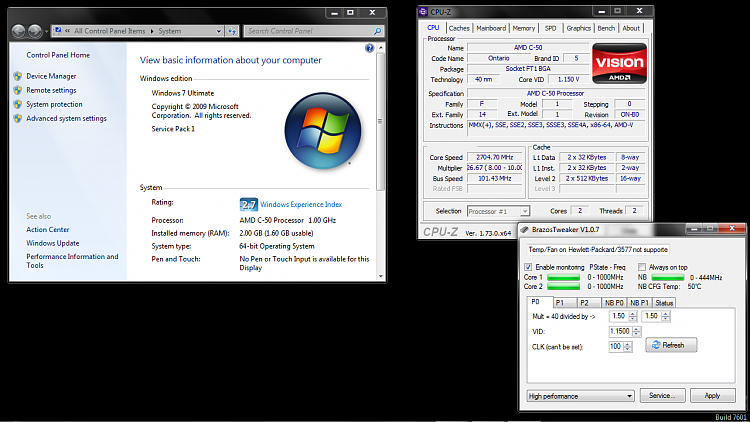Open Performance Information and Tools link

72,261
